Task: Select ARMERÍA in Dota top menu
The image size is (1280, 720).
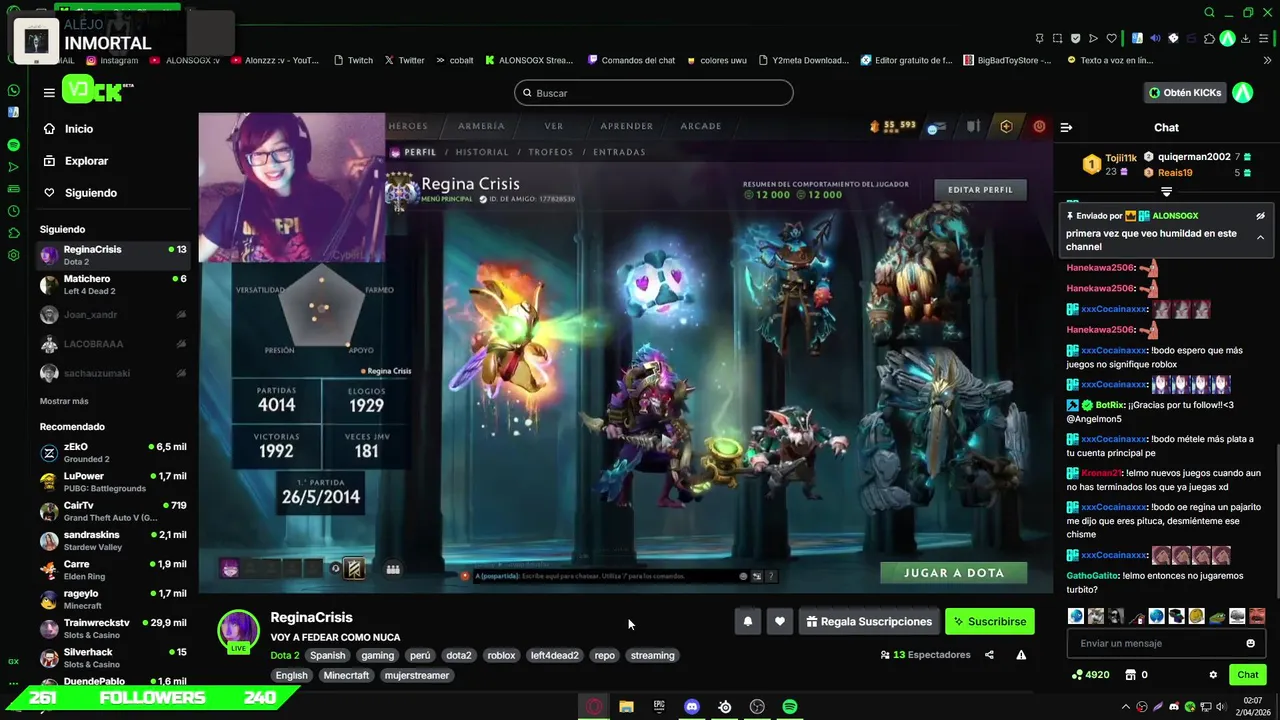Action: (481, 126)
